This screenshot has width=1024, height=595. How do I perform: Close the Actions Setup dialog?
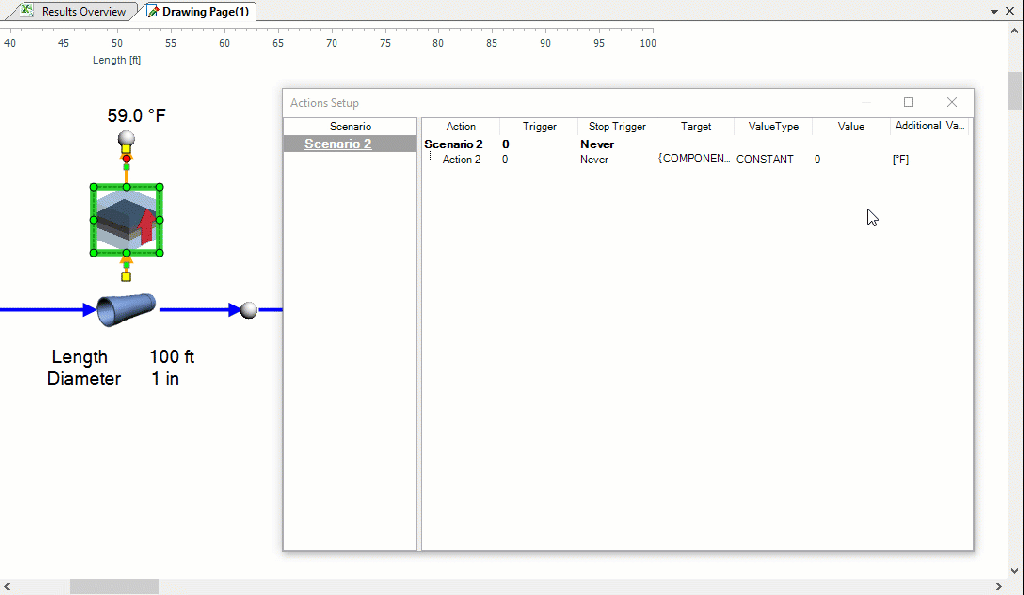(x=952, y=102)
